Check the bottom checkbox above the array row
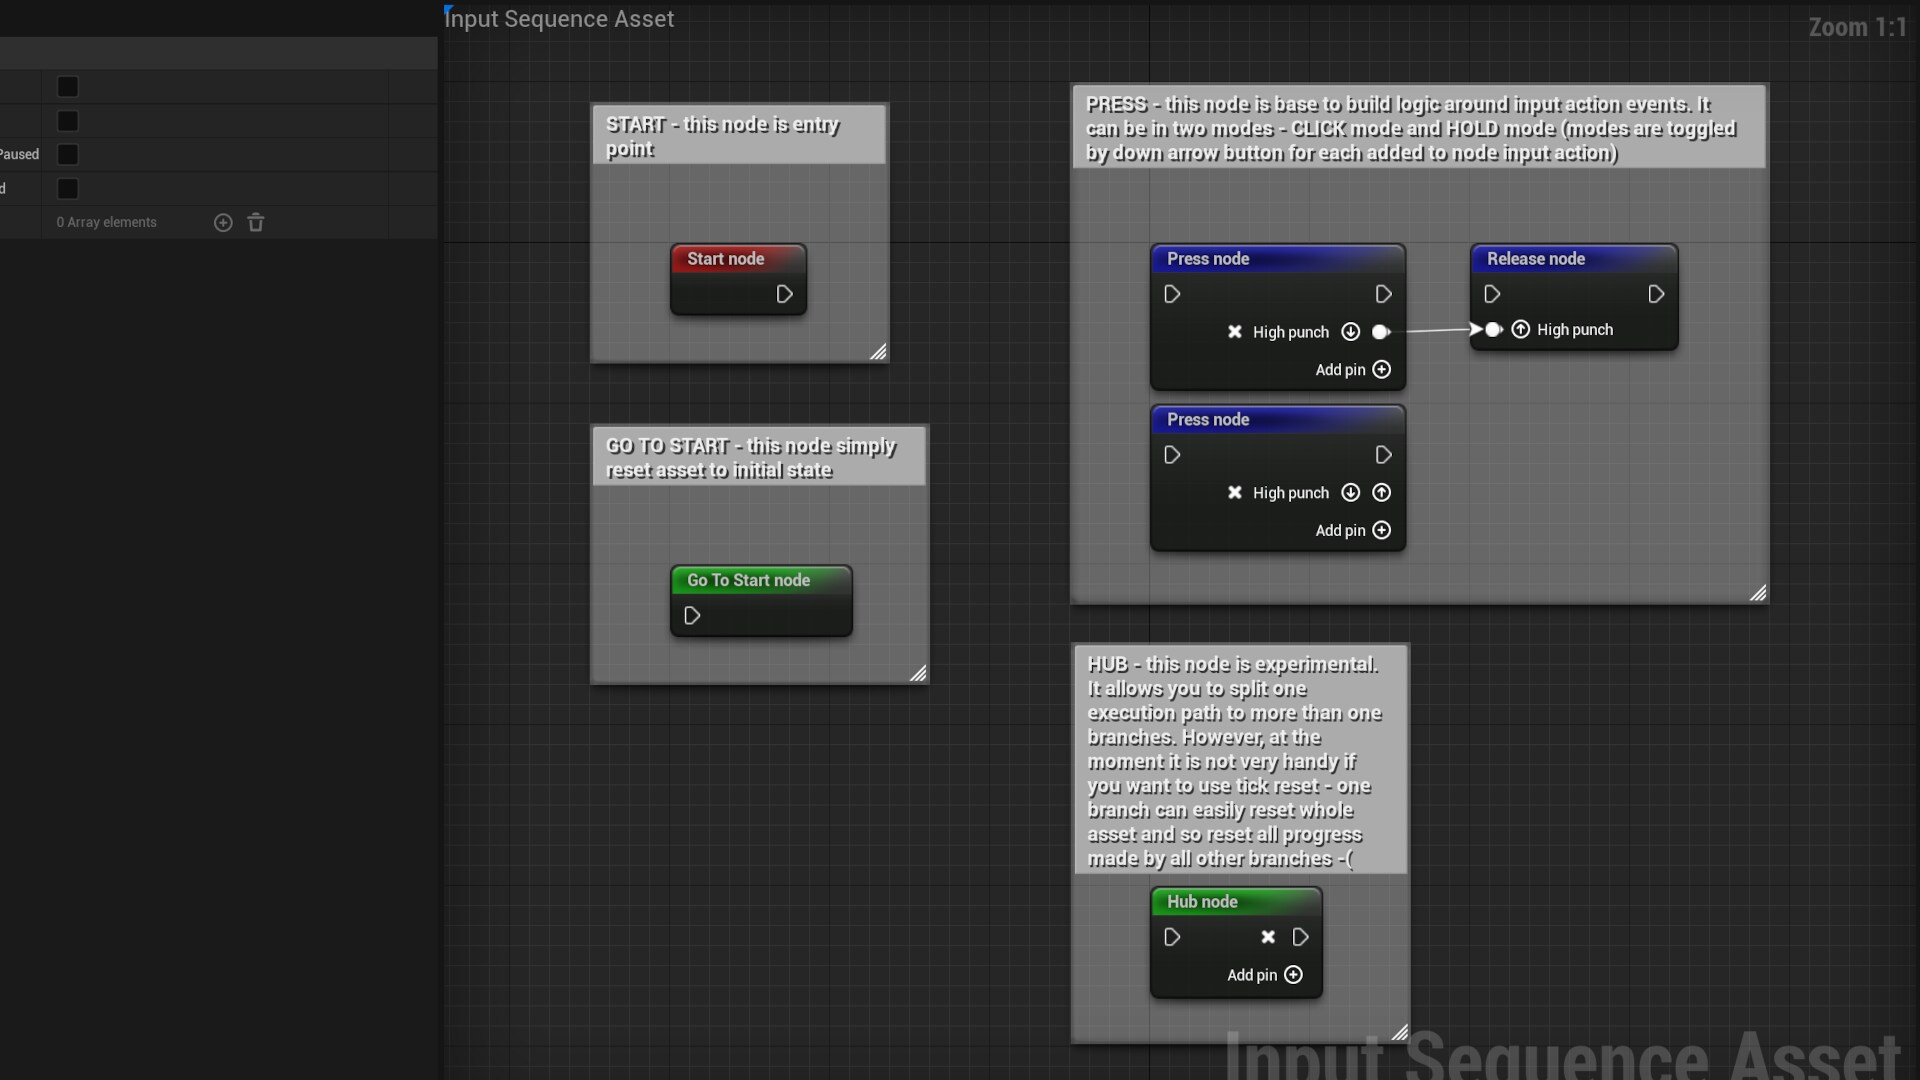 [x=67, y=188]
